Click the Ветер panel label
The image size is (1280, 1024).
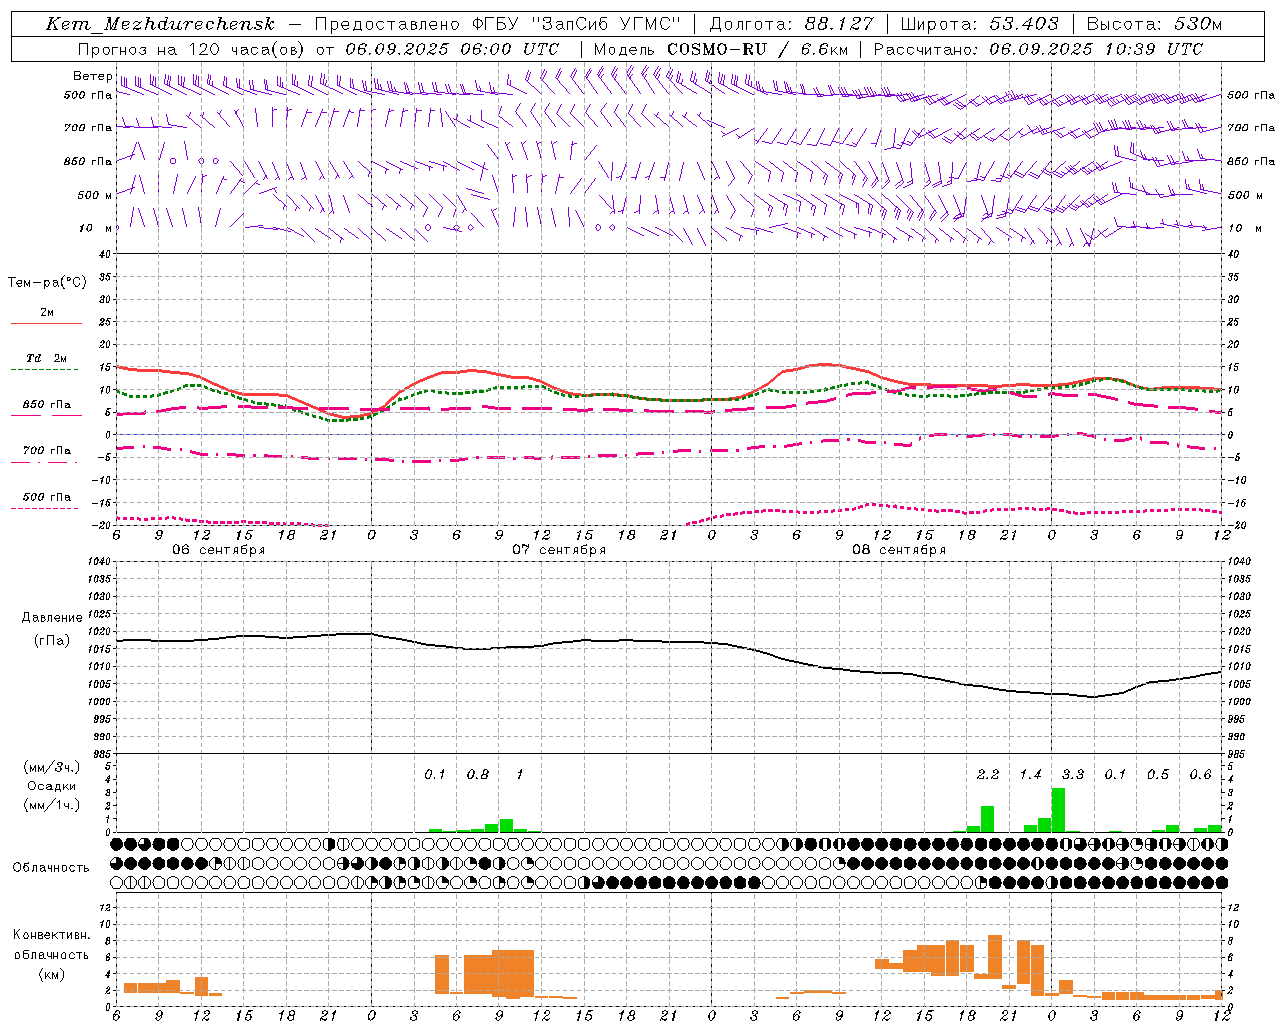click(x=93, y=76)
